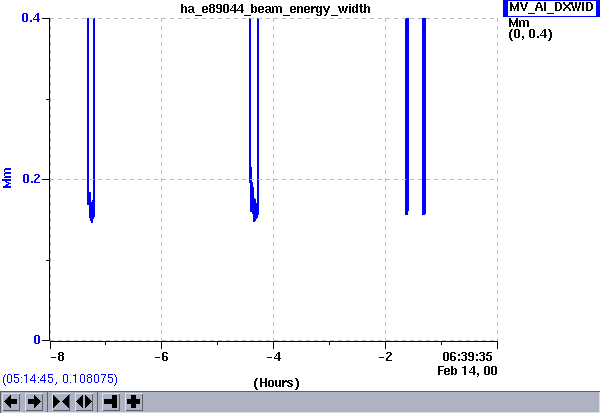
Task: Click the 06:39:35 timestamp on x-axis
Action: (468, 356)
